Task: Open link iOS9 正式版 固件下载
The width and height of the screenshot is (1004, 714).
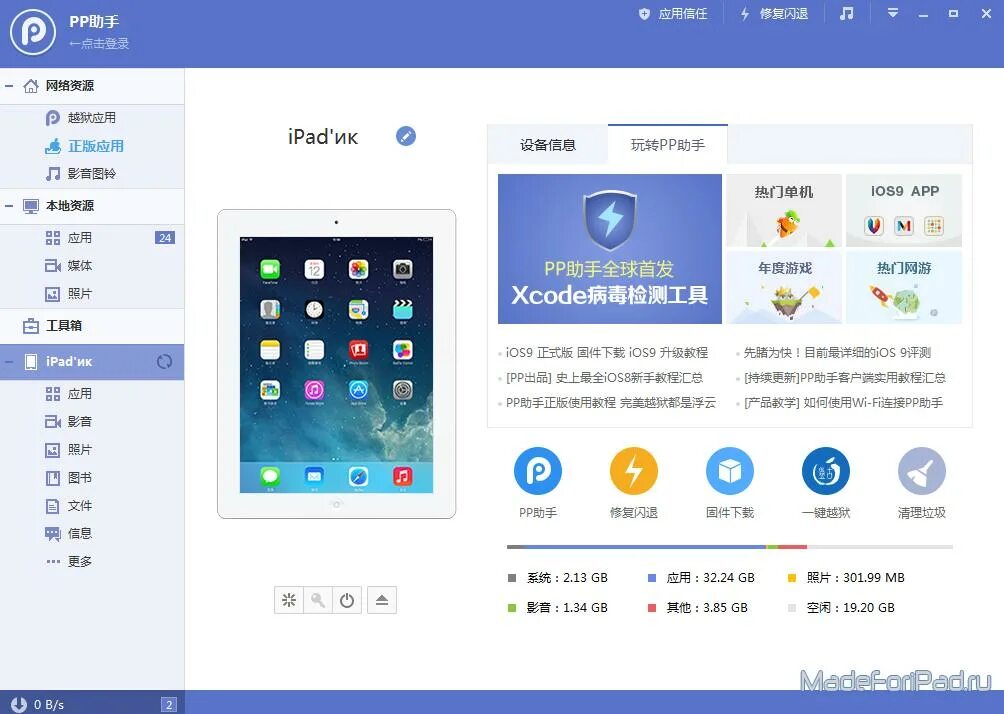Action: click(607, 353)
